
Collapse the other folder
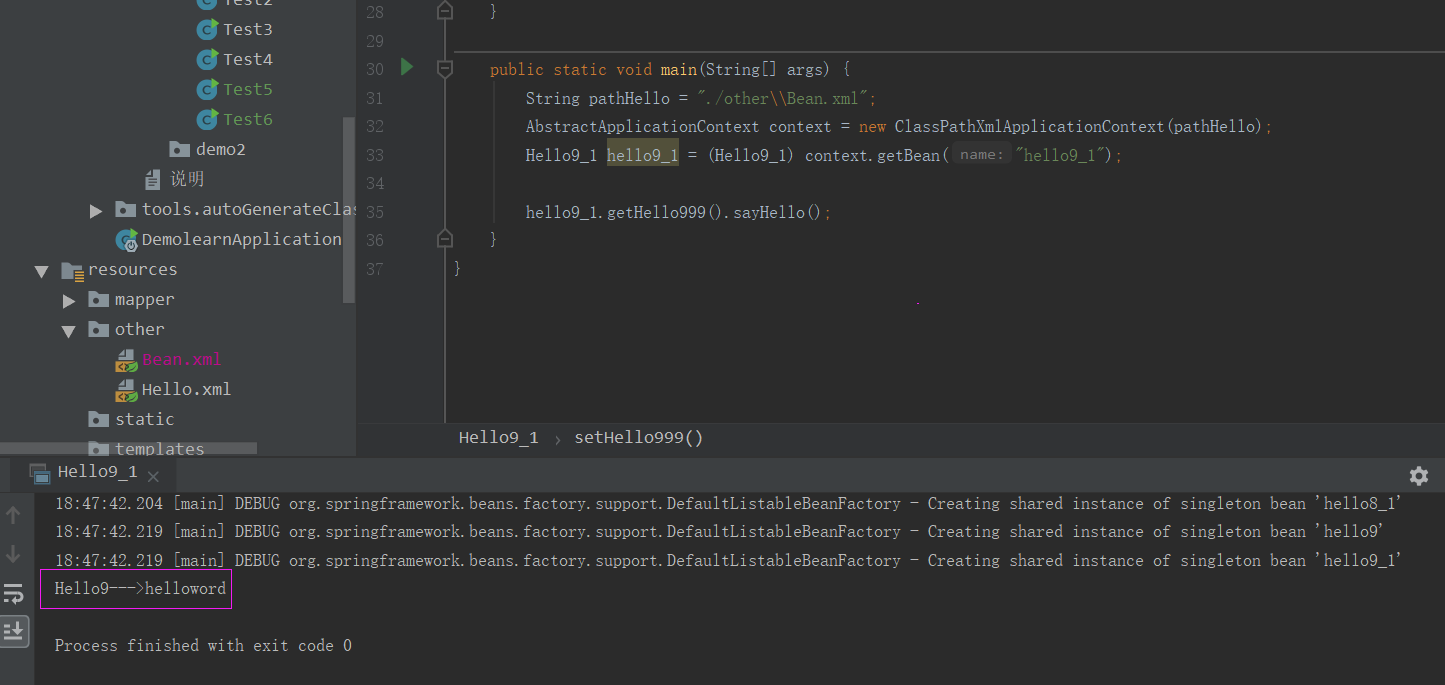click(68, 330)
